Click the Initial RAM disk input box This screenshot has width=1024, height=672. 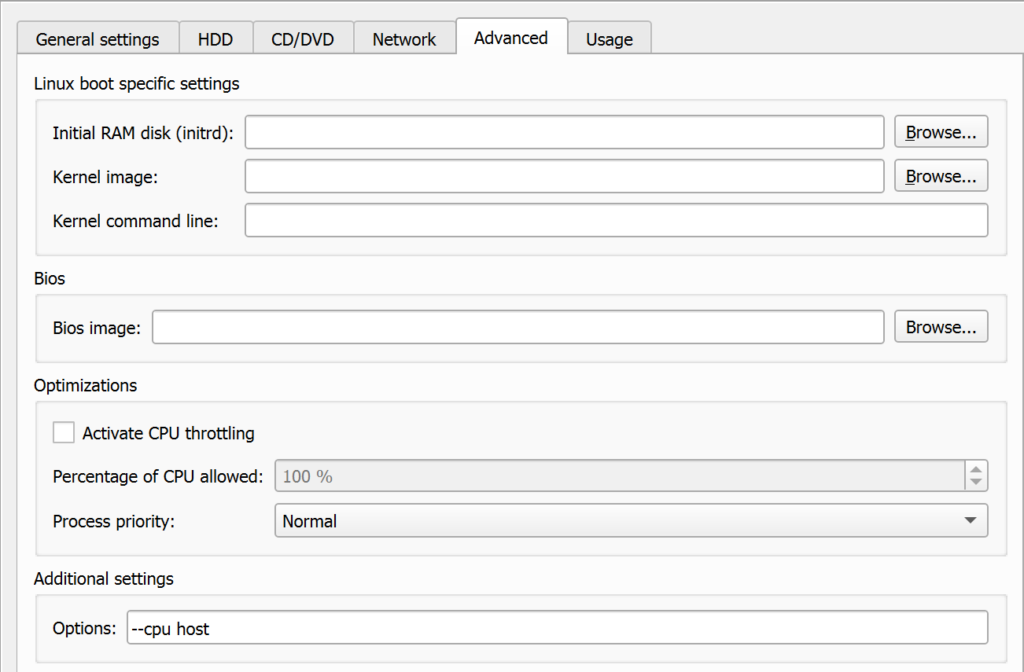[565, 131]
